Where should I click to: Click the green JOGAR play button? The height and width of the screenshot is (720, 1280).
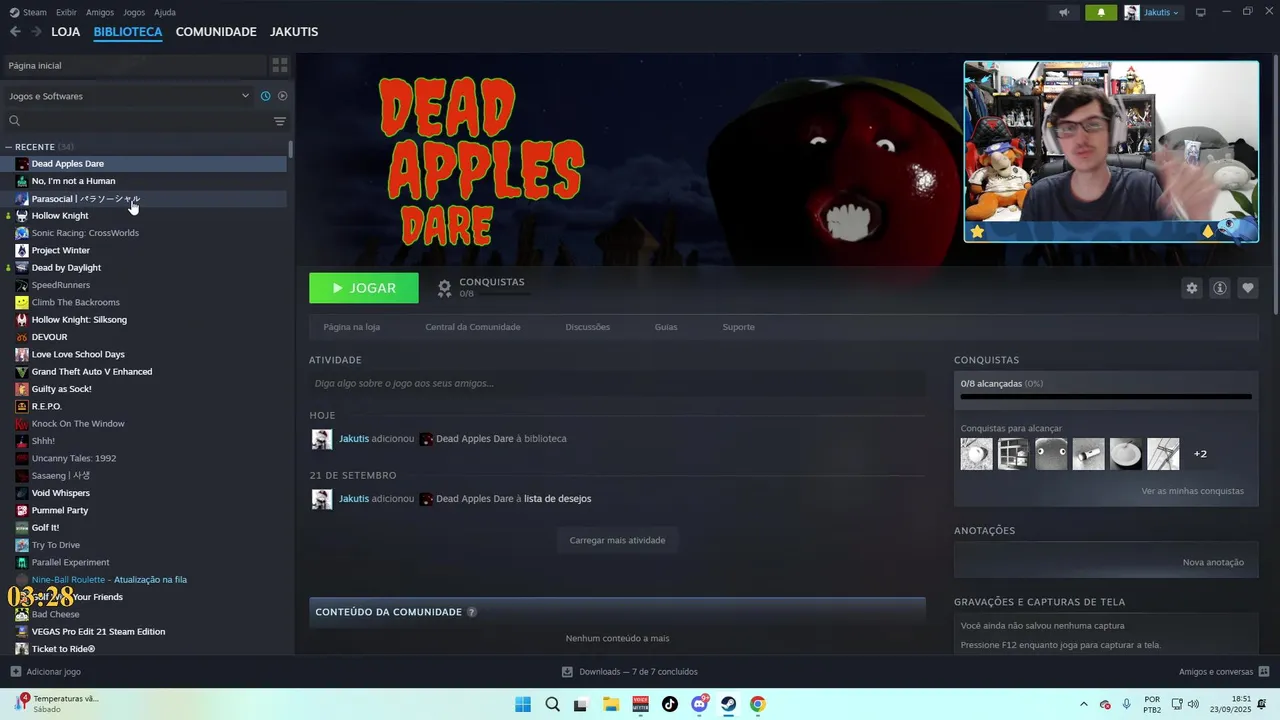coord(364,288)
